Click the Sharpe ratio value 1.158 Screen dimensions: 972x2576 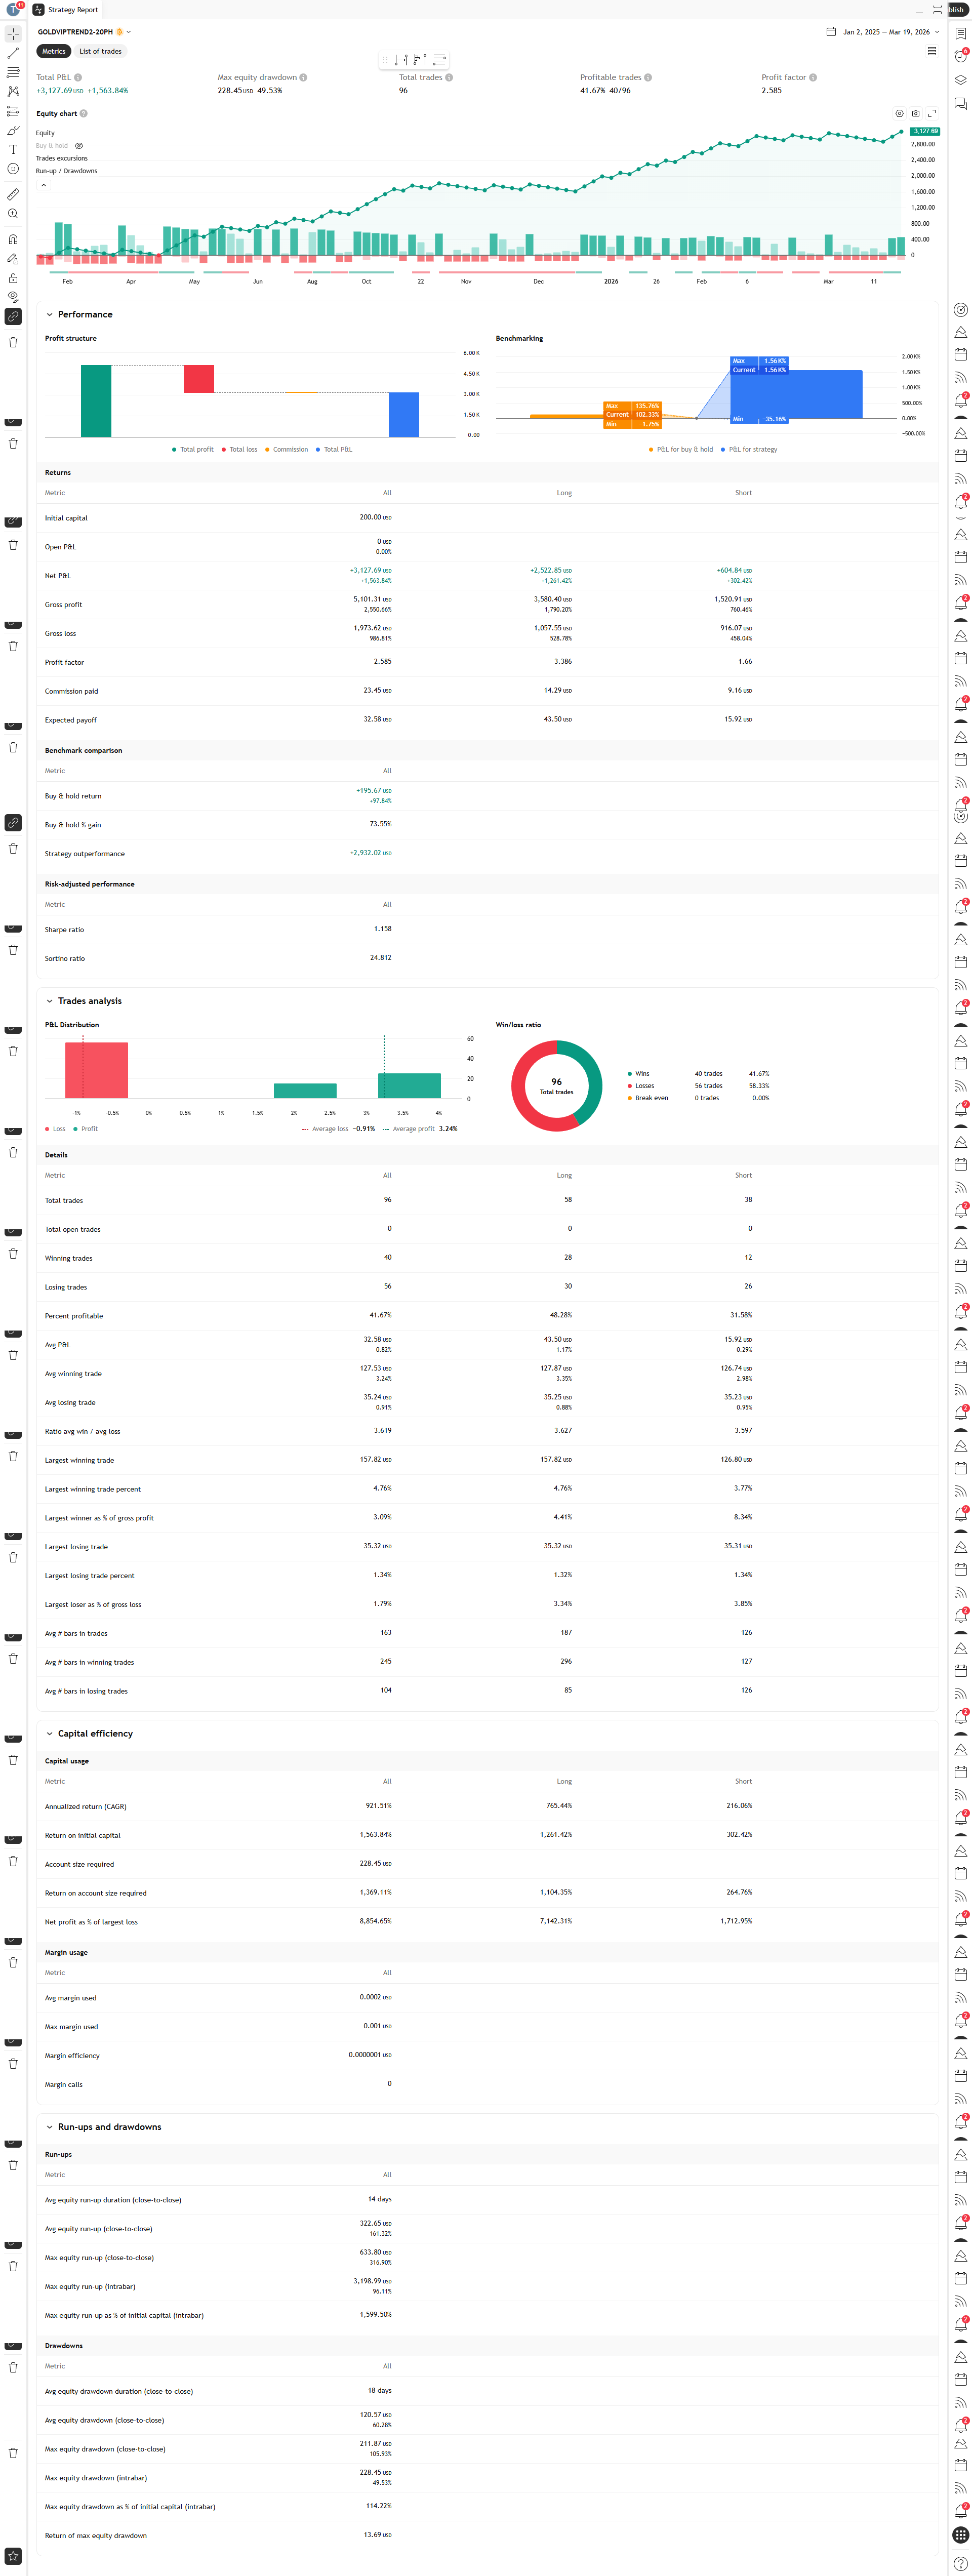pyautogui.click(x=383, y=929)
